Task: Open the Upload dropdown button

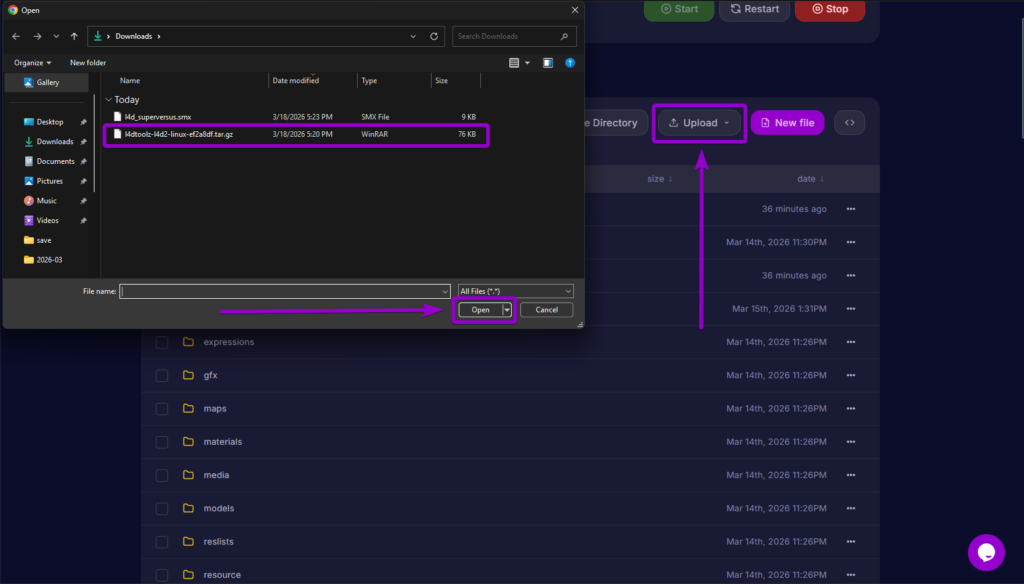Action: [x=698, y=122]
